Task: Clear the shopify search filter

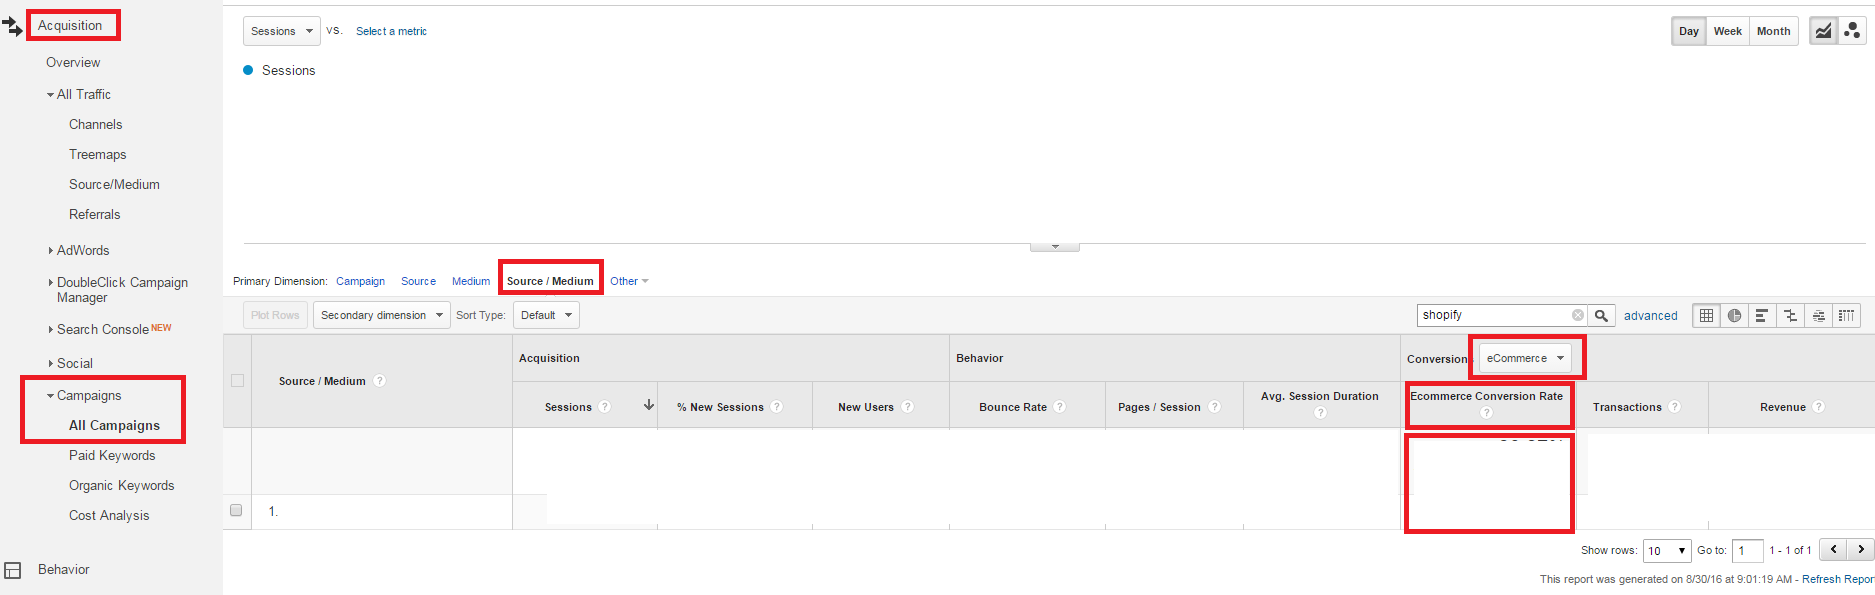Action: 1578,315
